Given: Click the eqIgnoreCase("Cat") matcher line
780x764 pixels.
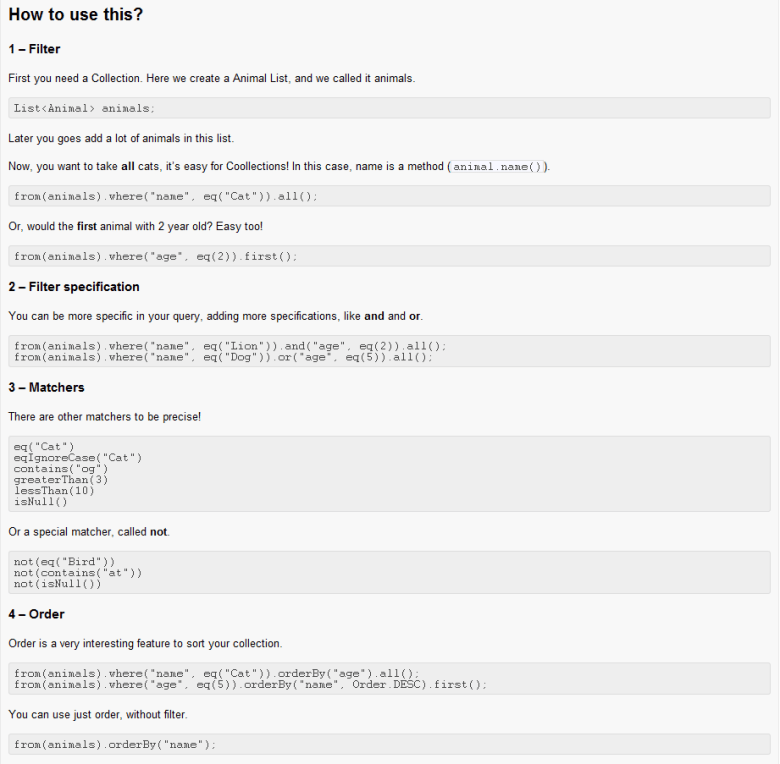Looking at the screenshot, I should [x=78, y=457].
